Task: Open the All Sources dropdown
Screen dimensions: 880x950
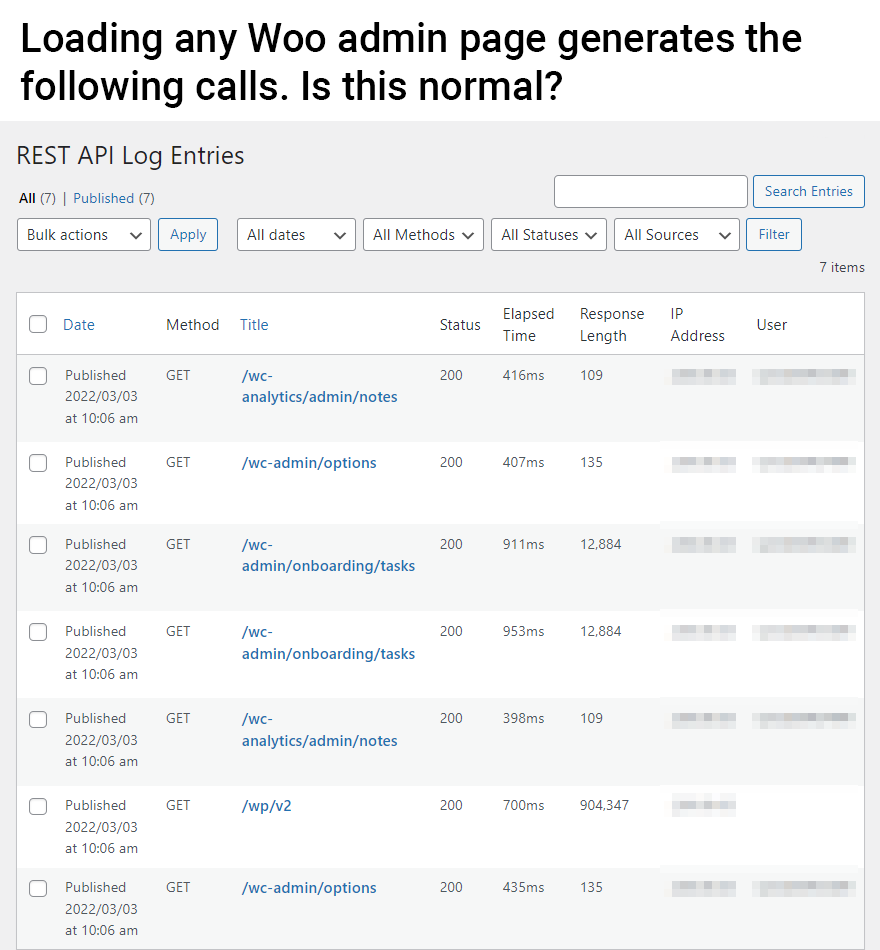Action: (676, 234)
